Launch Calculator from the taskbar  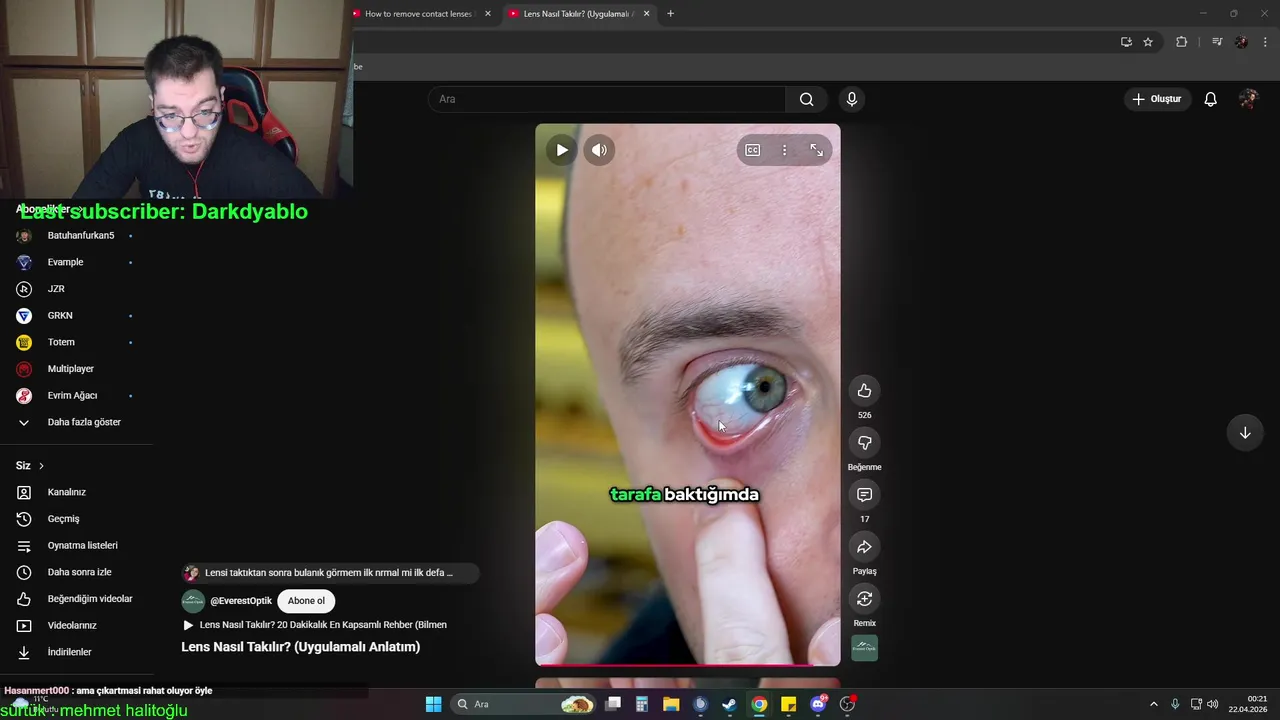642,704
